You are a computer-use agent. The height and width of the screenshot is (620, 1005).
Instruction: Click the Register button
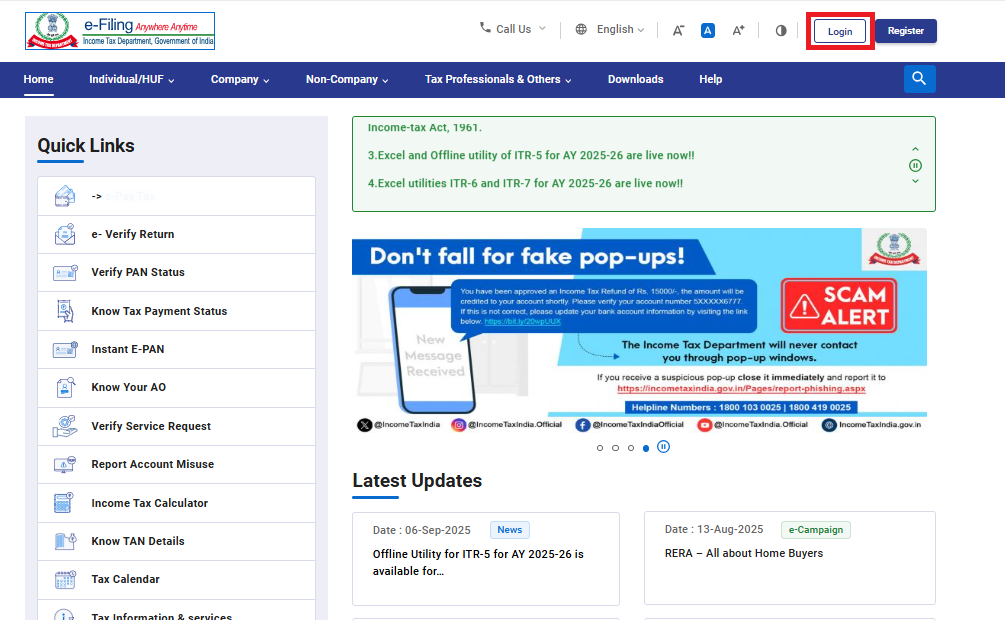point(905,31)
